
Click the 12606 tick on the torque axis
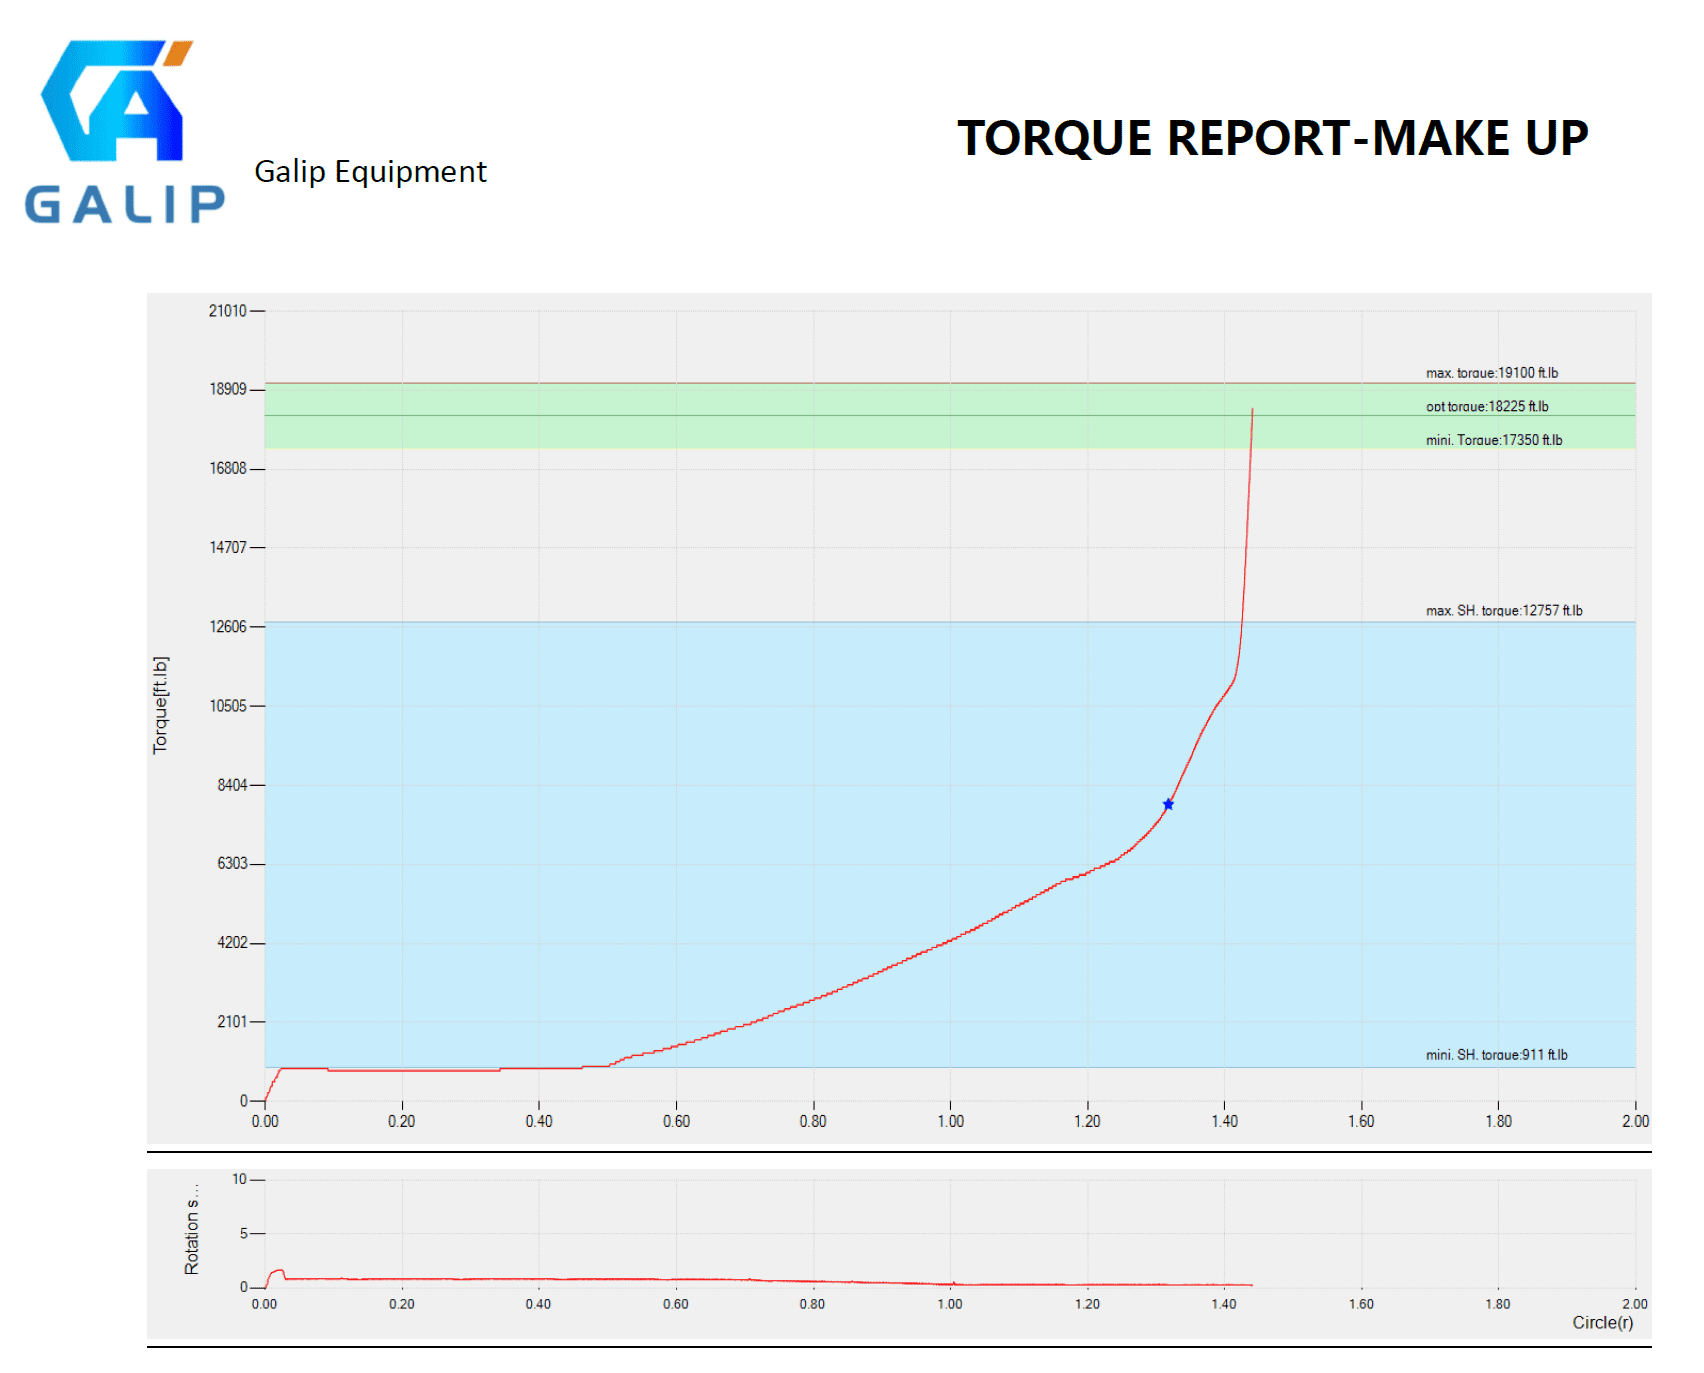coord(228,627)
